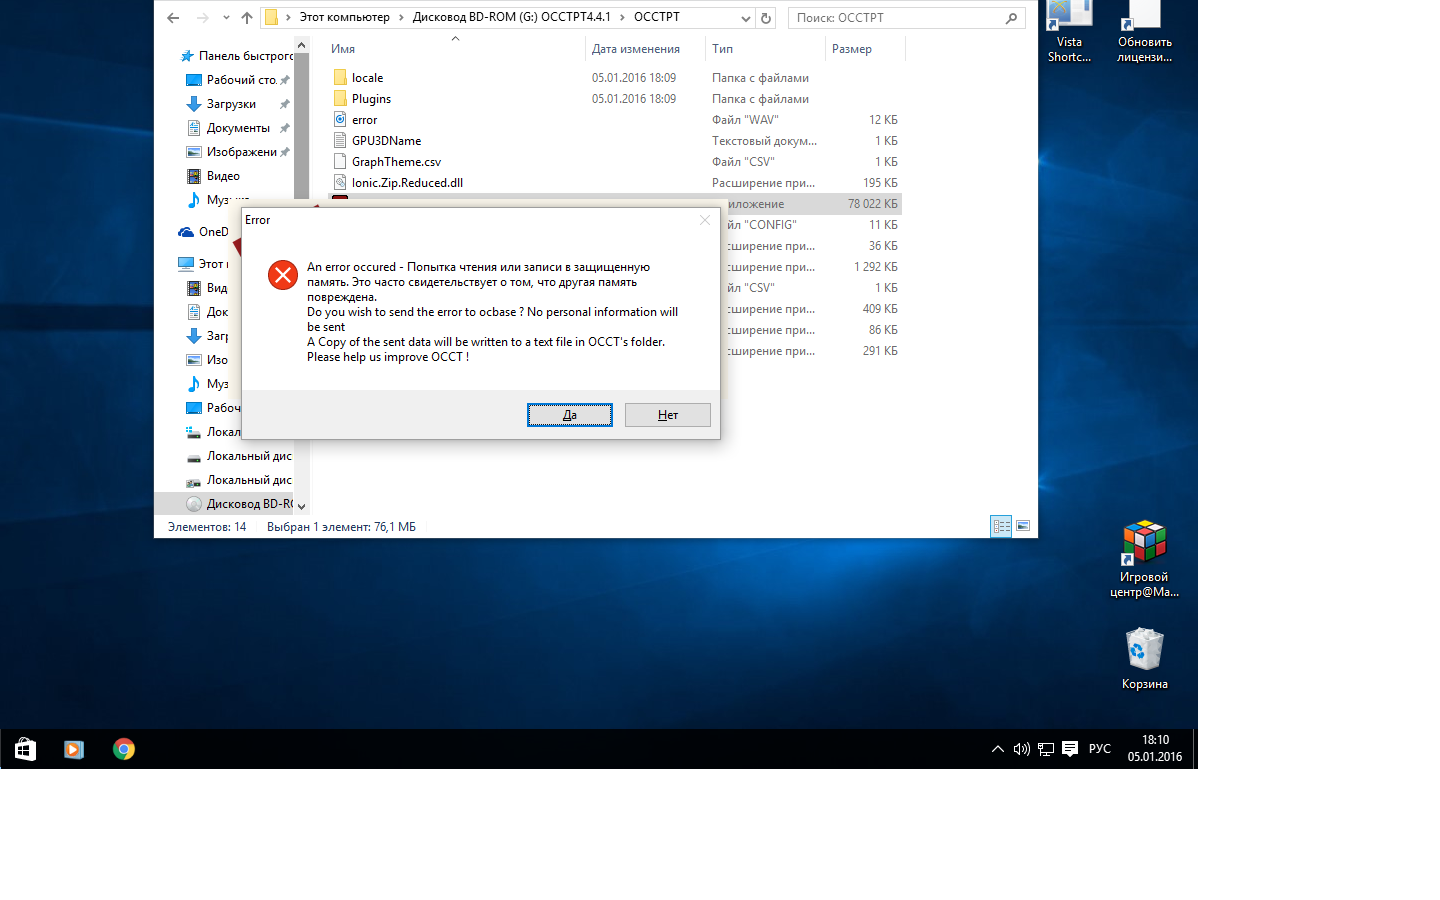Show hidden tray icons chevron
The height and width of the screenshot is (900, 1440).
(x=997, y=749)
